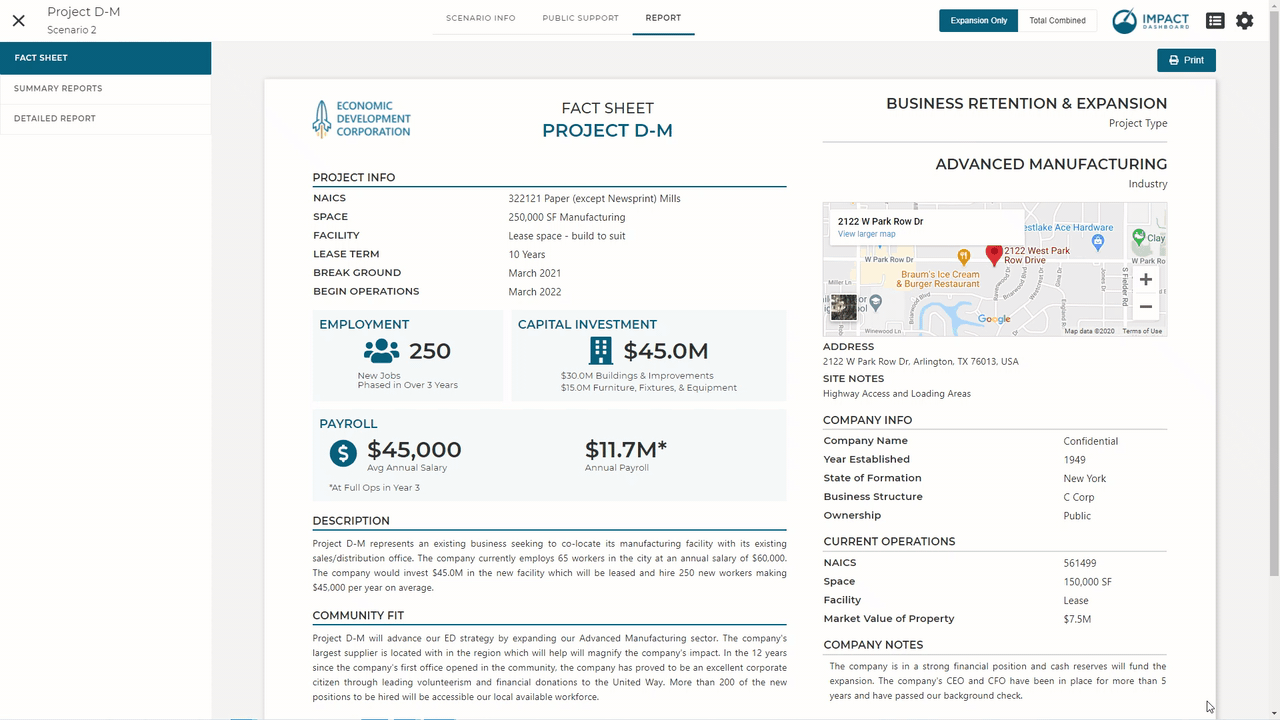
Task: Switch to Expansion Only view
Action: tap(978, 20)
